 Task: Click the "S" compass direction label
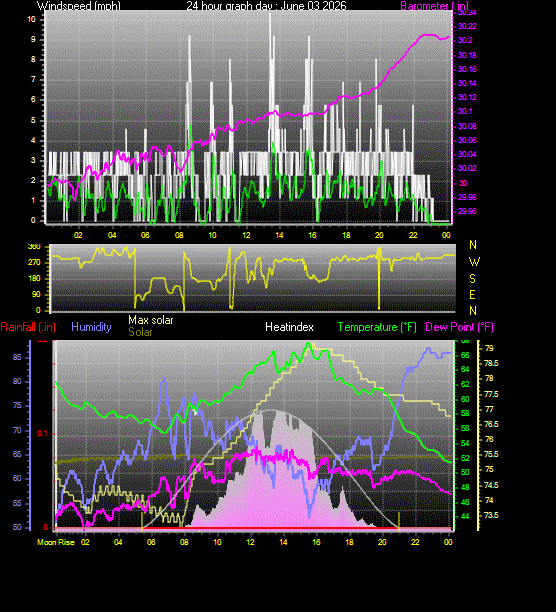[x=473, y=279]
